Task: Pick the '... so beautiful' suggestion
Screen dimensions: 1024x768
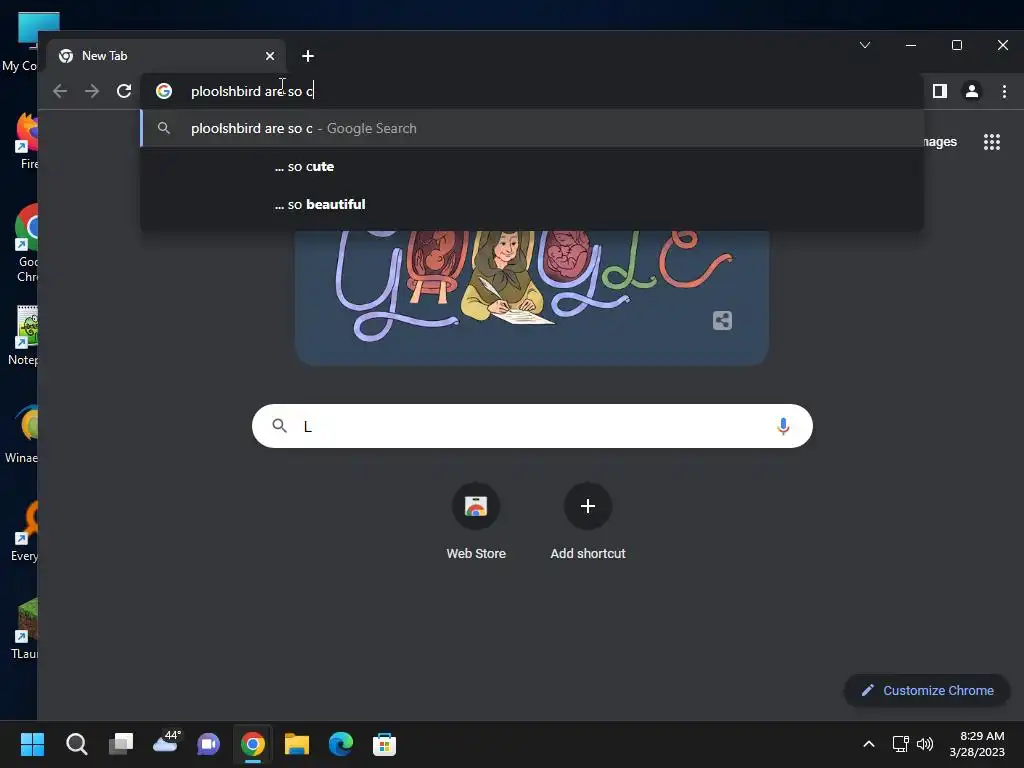Action: click(532, 204)
